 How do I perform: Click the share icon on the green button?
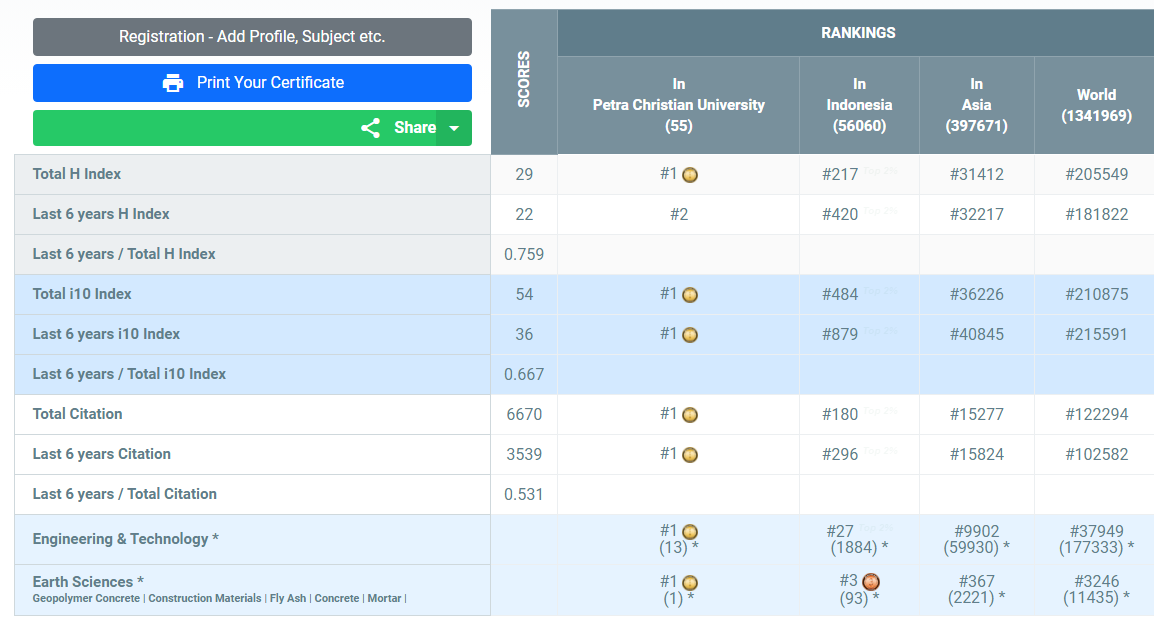pyautogui.click(x=370, y=128)
